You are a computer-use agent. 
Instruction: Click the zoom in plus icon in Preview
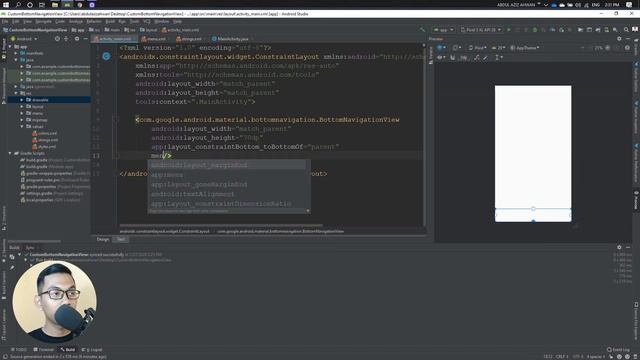point(607,48)
